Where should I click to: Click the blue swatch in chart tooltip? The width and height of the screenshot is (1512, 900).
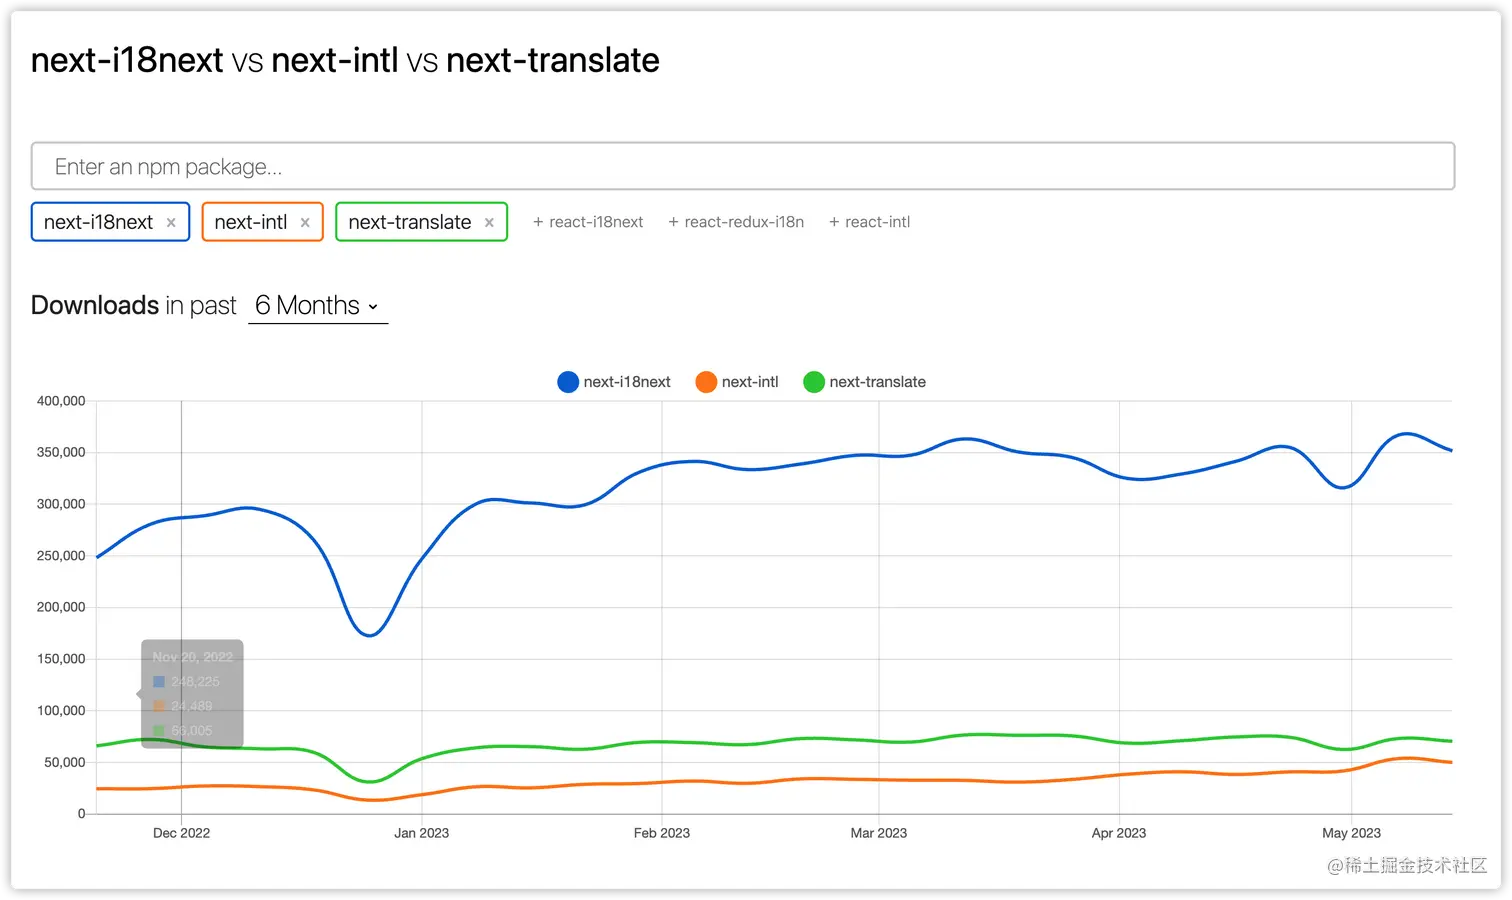(159, 682)
